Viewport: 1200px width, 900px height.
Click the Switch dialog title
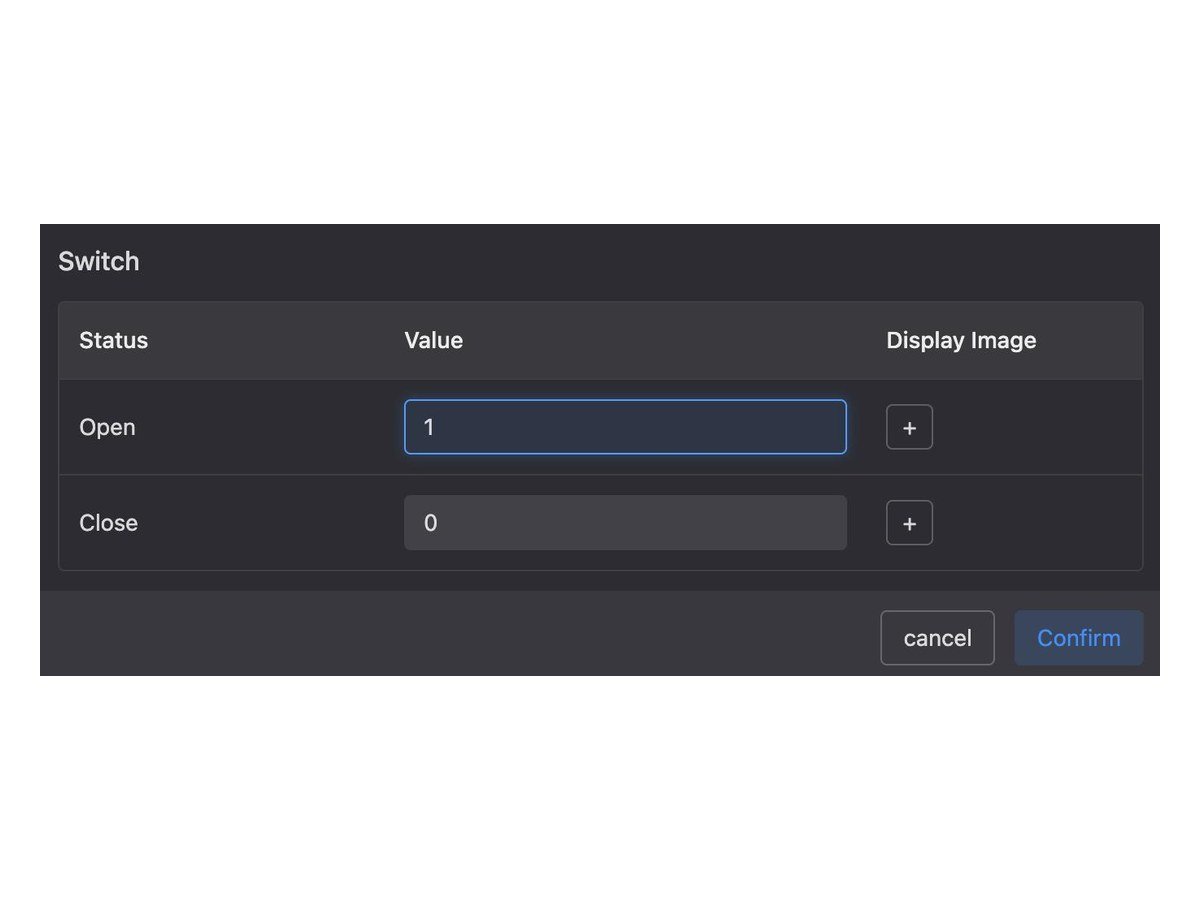[99, 261]
